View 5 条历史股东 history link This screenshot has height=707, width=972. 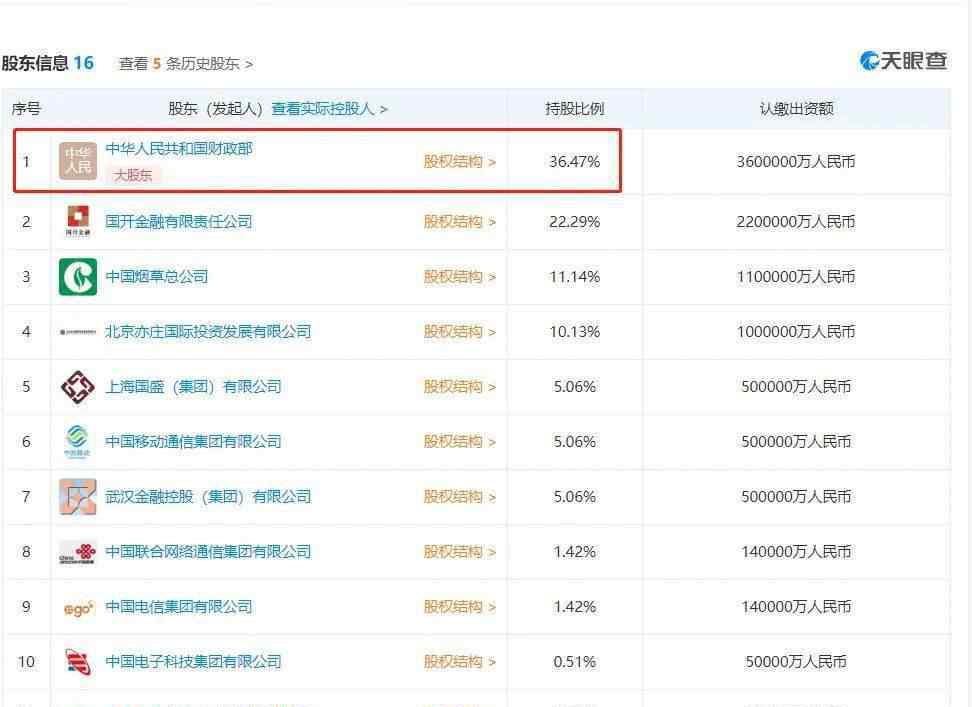pyautogui.click(x=186, y=64)
